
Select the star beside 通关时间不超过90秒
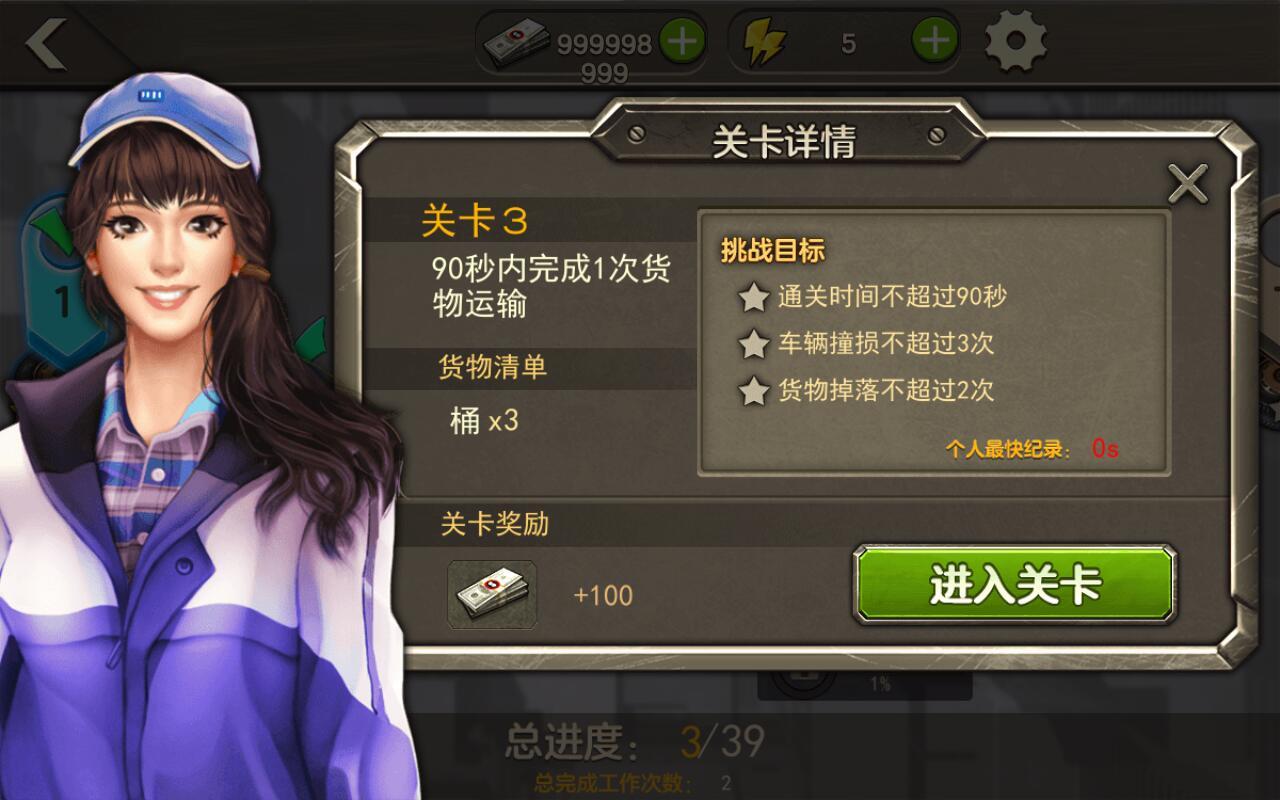(753, 297)
